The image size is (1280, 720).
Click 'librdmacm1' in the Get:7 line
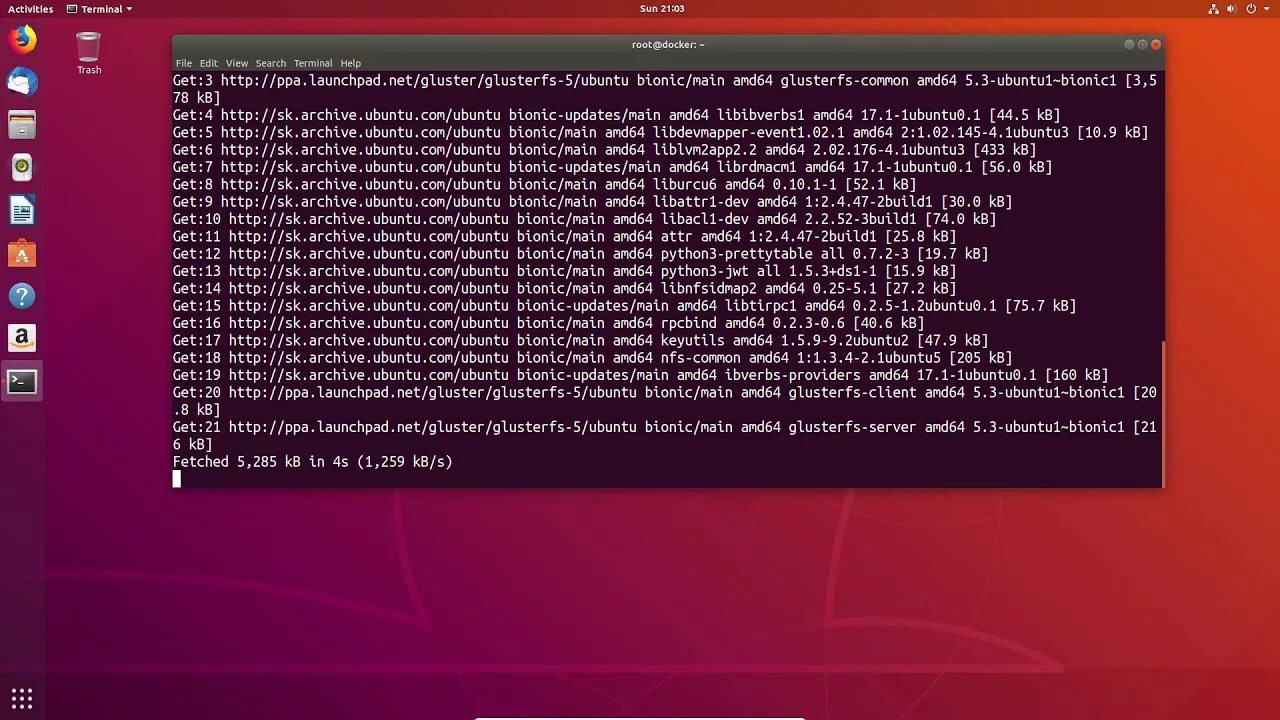(x=756, y=167)
